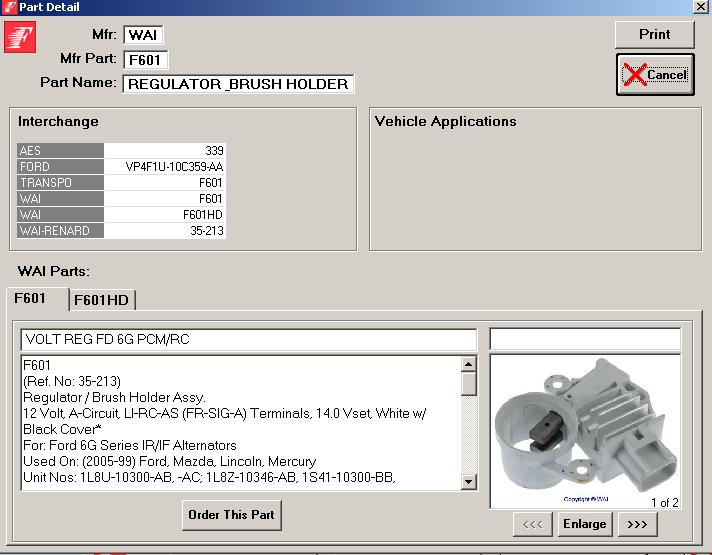Click the description scrollbar thumb
The width and height of the screenshot is (712, 555).
coord(469,384)
